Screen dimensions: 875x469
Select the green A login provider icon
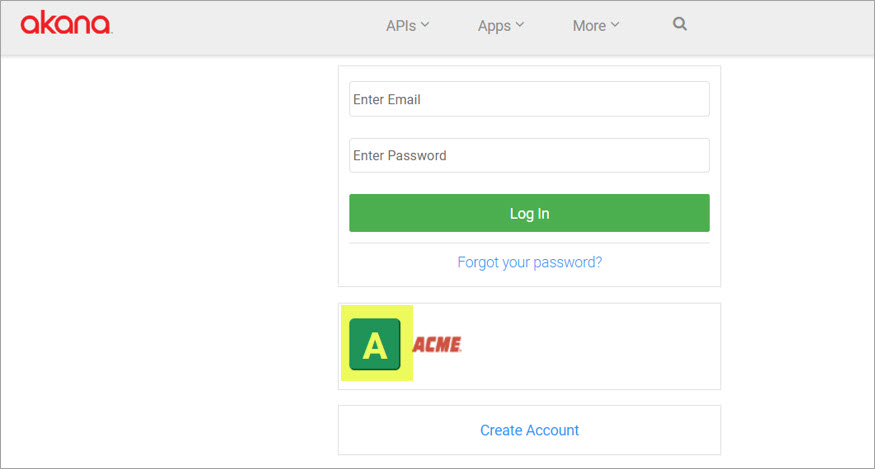pos(375,344)
